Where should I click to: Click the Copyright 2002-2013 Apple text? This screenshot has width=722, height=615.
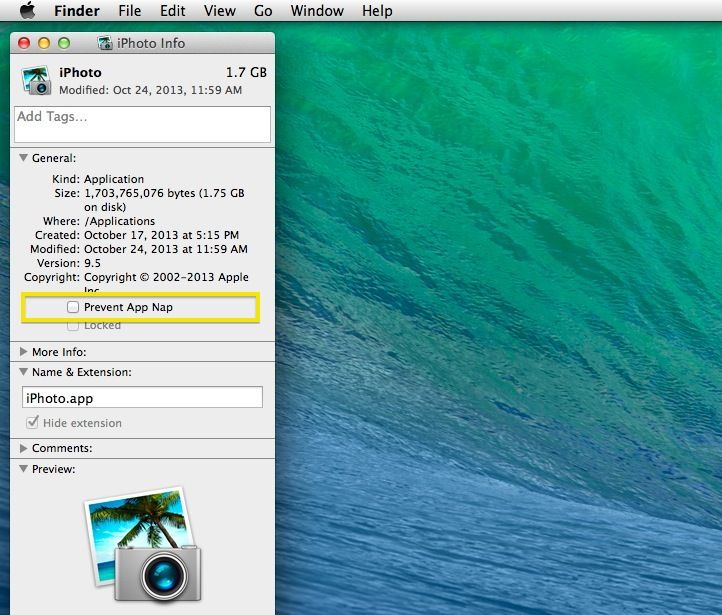pyautogui.click(x=166, y=277)
